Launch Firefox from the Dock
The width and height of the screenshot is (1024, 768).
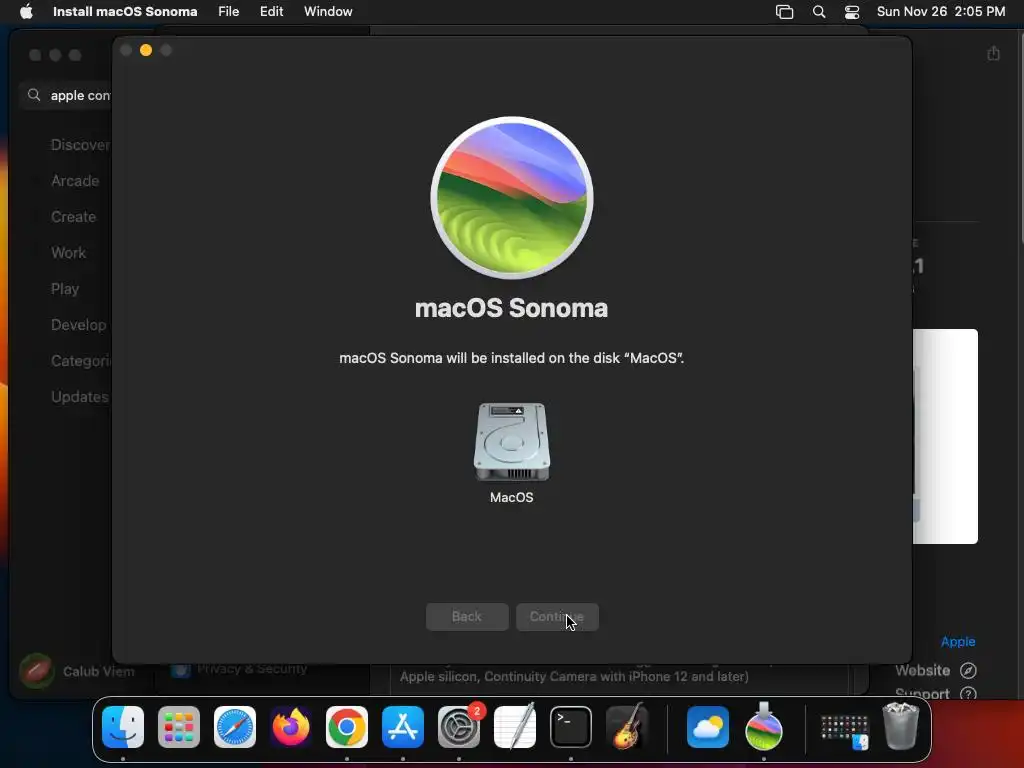click(x=291, y=727)
